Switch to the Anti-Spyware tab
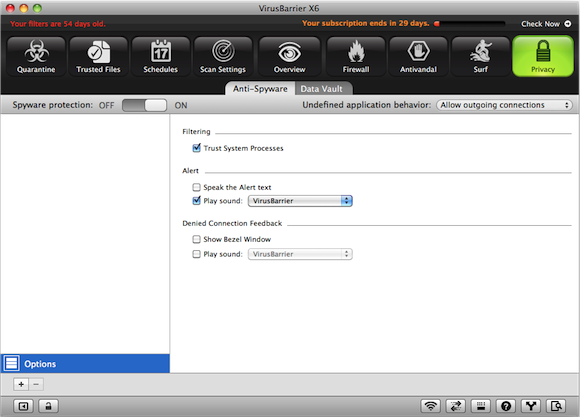This screenshot has height=417, width=580. click(260, 88)
